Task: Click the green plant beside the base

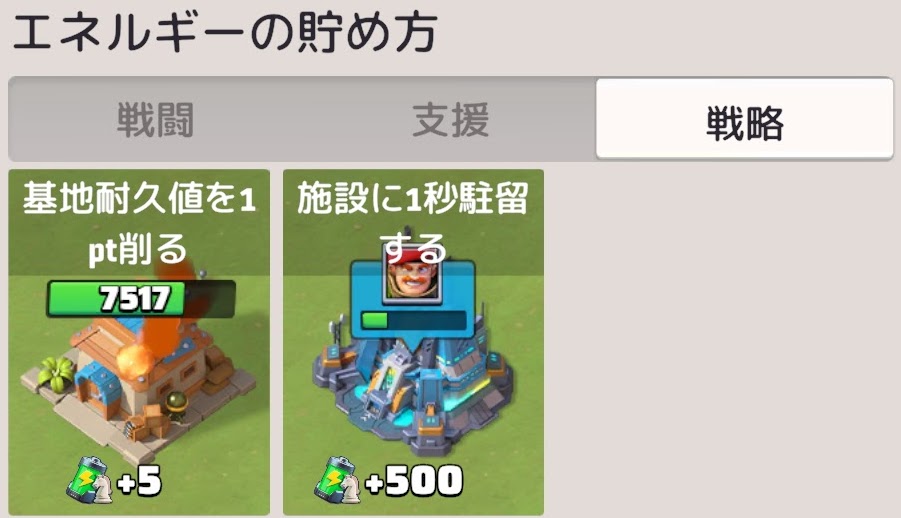Action: click(56, 373)
